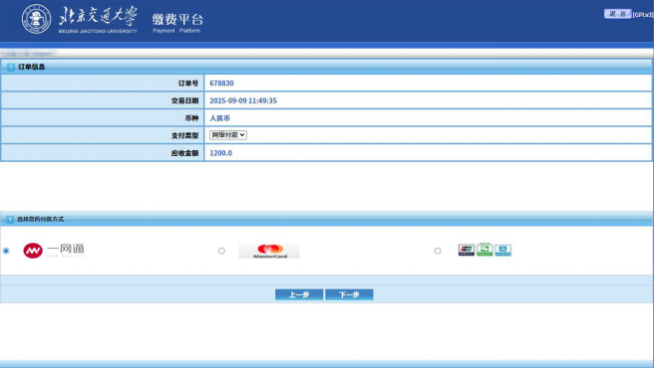Click the 应收金额 row label
The image size is (654, 370).
click(x=185, y=153)
